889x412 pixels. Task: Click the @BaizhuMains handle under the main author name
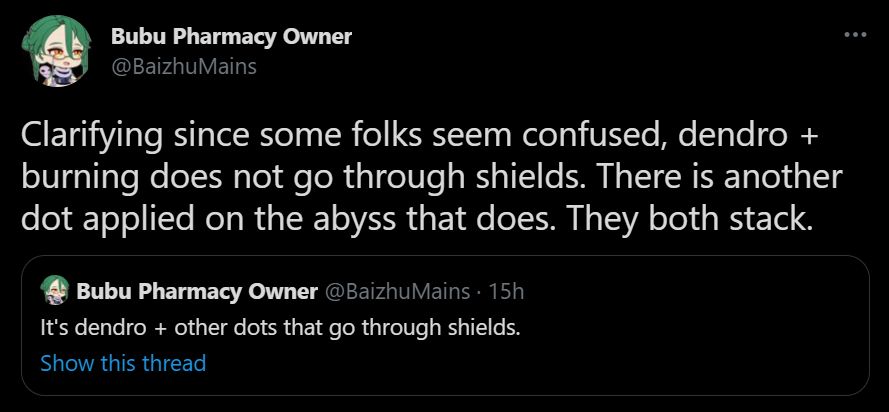(x=183, y=66)
